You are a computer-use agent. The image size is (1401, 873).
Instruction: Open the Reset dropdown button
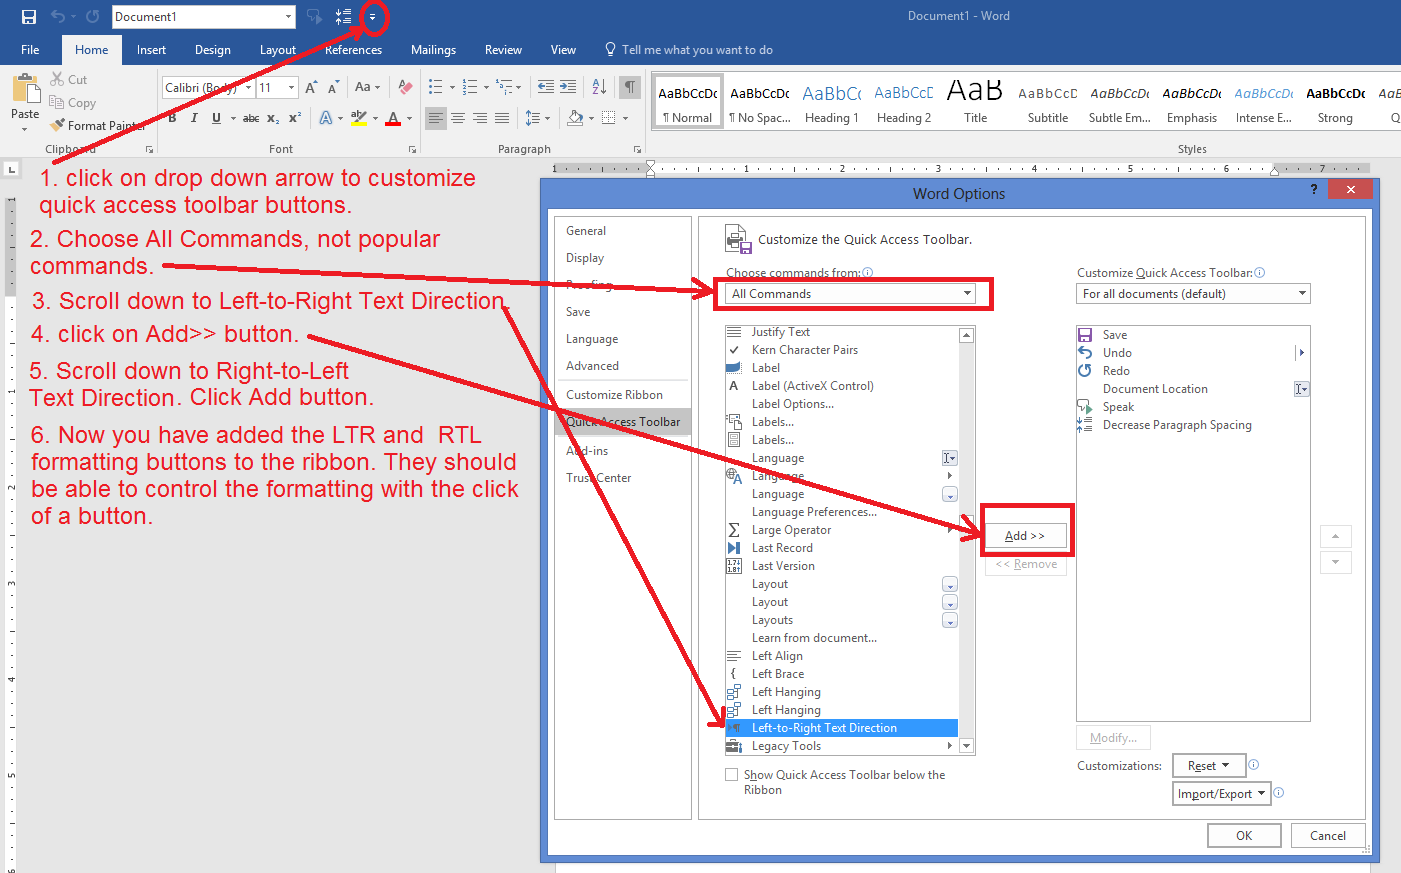(x=1209, y=766)
